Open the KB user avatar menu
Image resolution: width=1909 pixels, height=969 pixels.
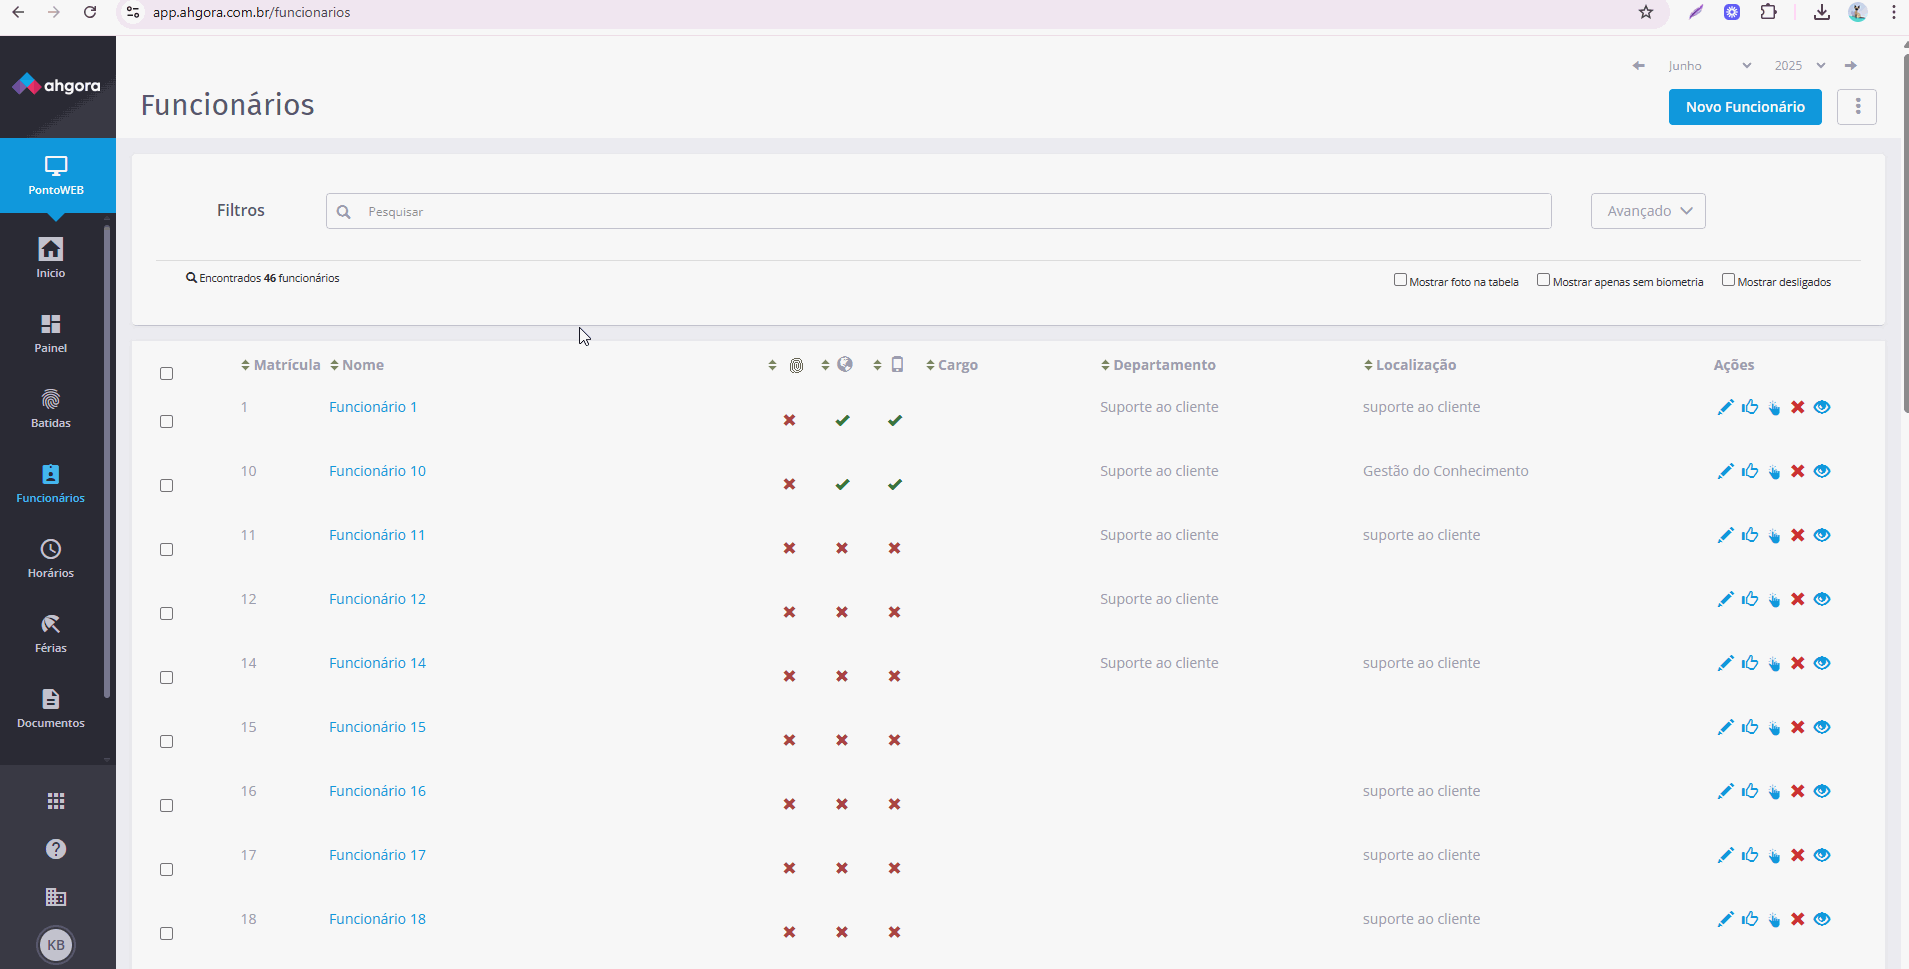pos(56,945)
